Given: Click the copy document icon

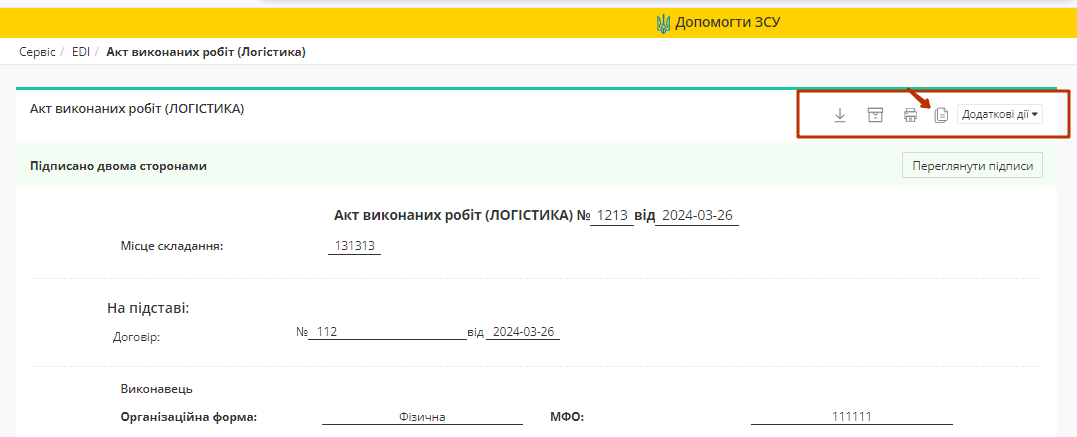Looking at the screenshot, I should coord(941,115).
